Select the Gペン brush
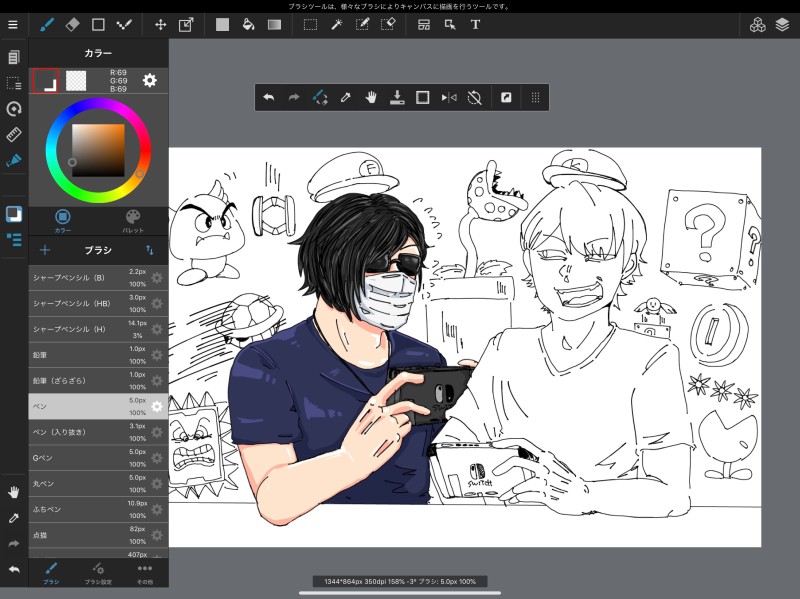The image size is (800, 599). click(98, 458)
